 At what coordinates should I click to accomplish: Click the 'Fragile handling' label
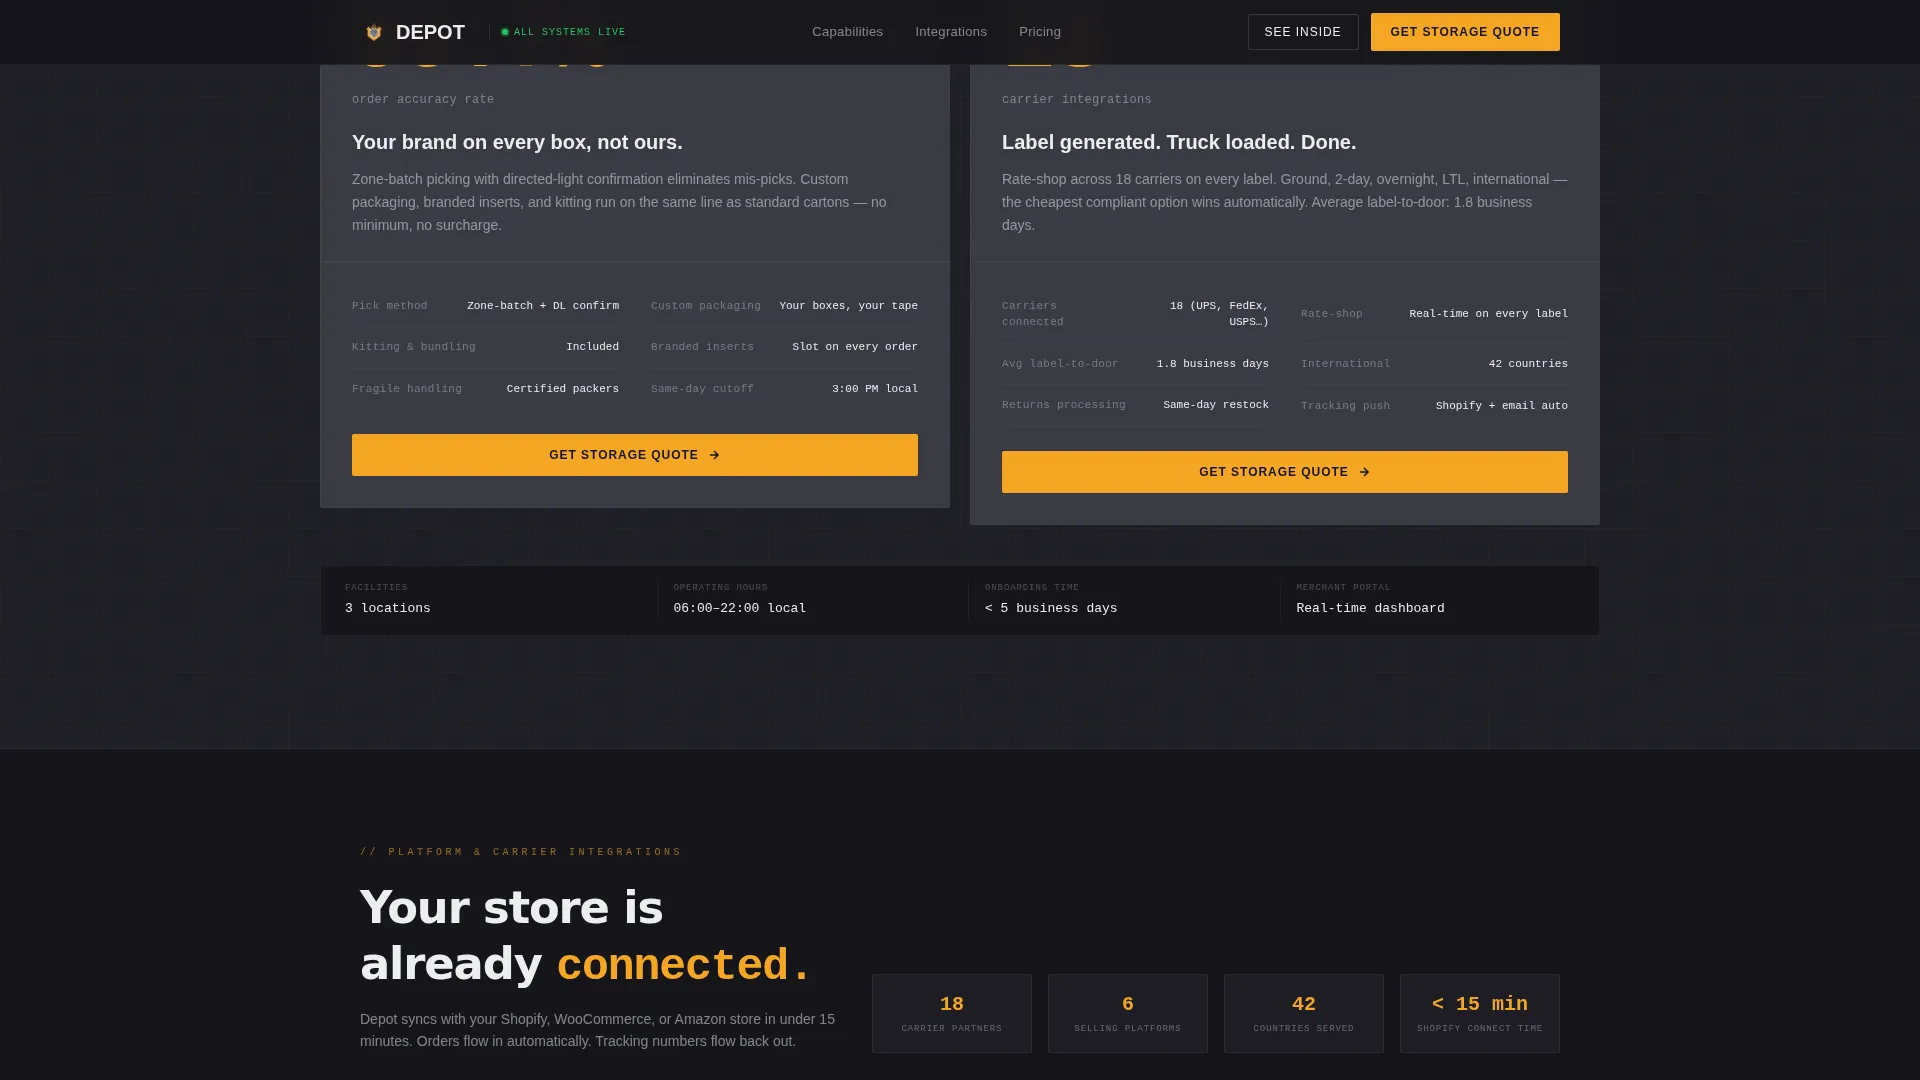(x=407, y=389)
